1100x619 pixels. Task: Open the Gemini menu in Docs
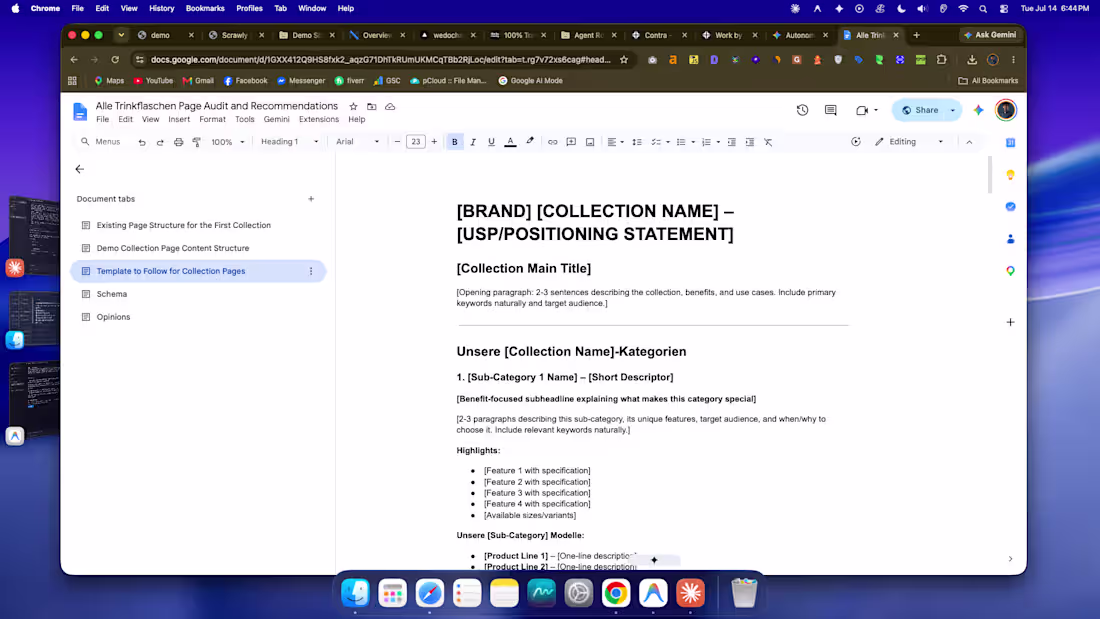276,119
